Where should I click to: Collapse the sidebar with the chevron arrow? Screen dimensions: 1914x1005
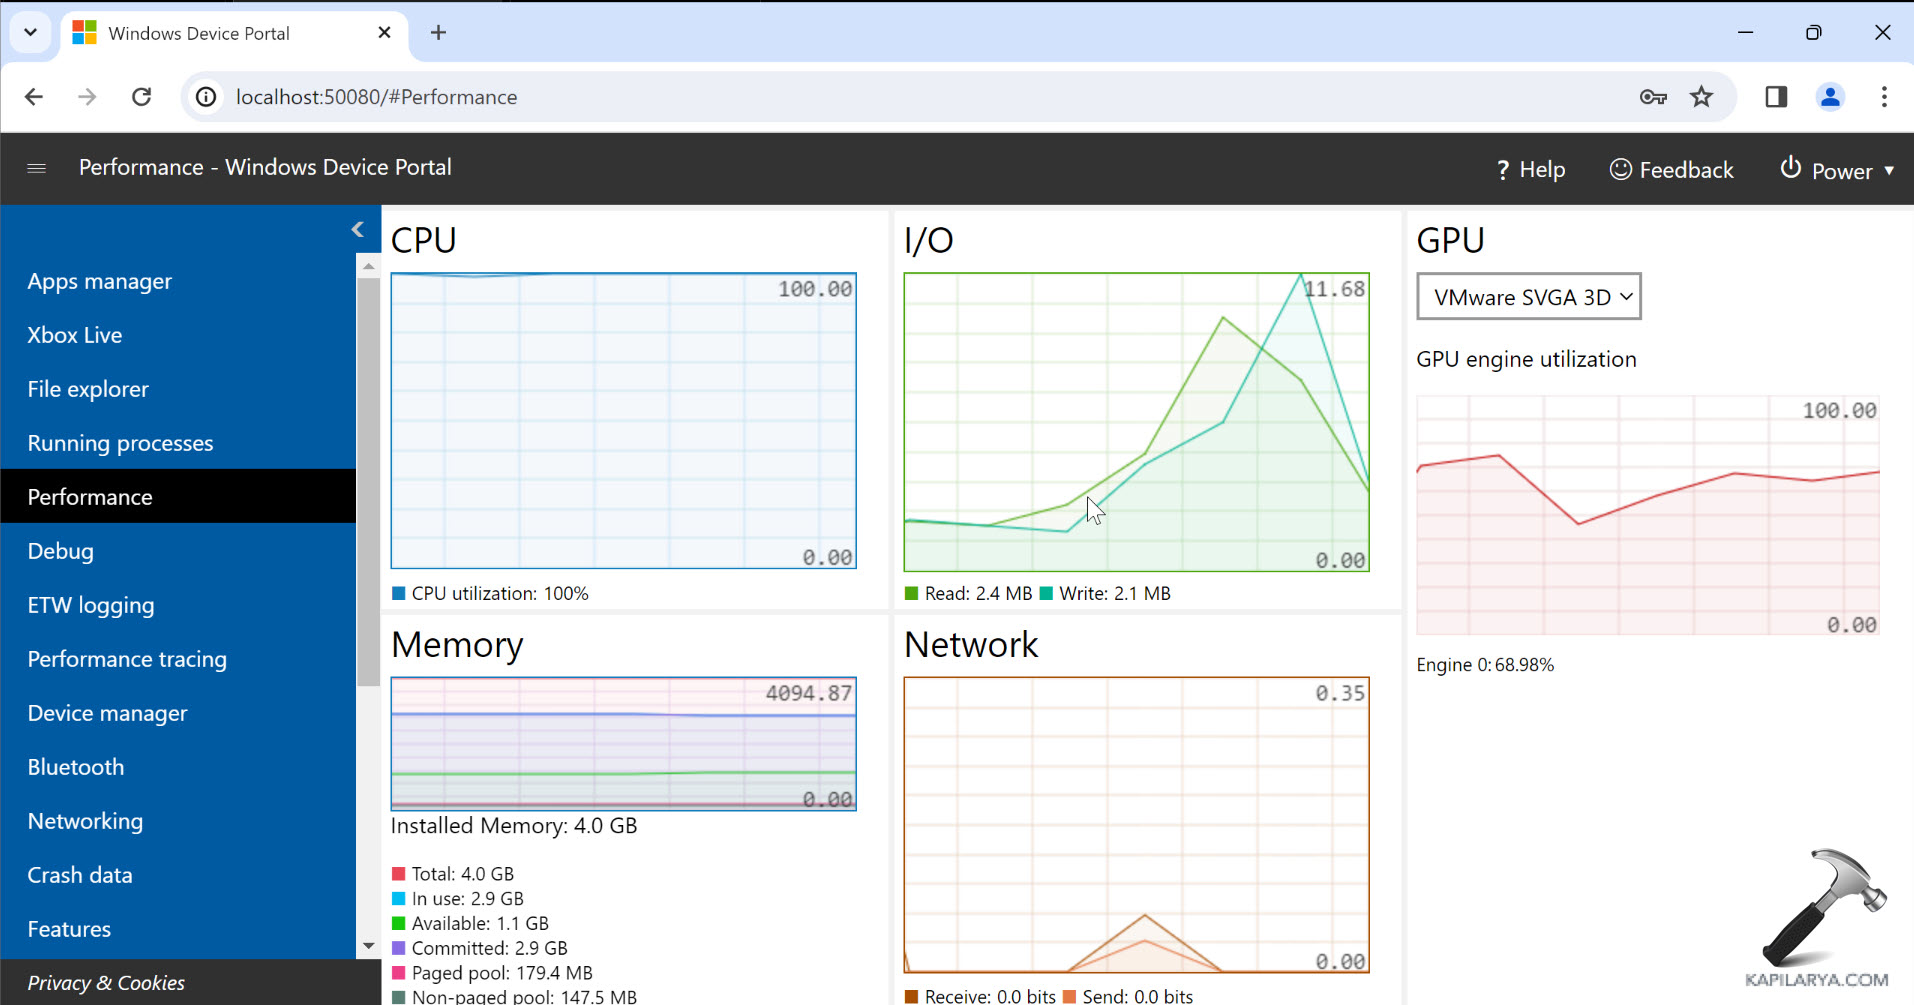tap(358, 230)
